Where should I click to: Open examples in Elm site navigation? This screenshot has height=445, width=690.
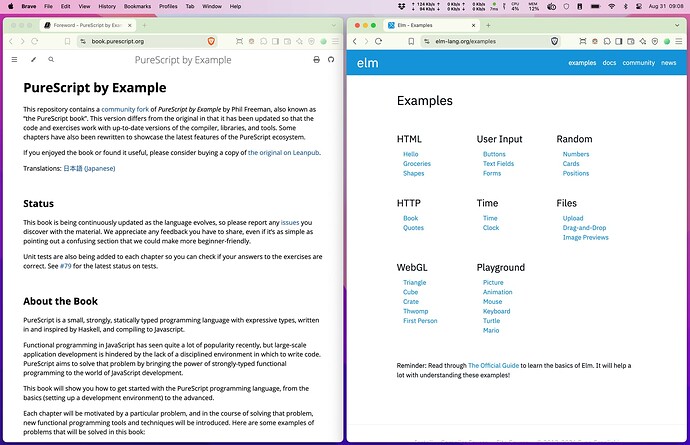[582, 63]
